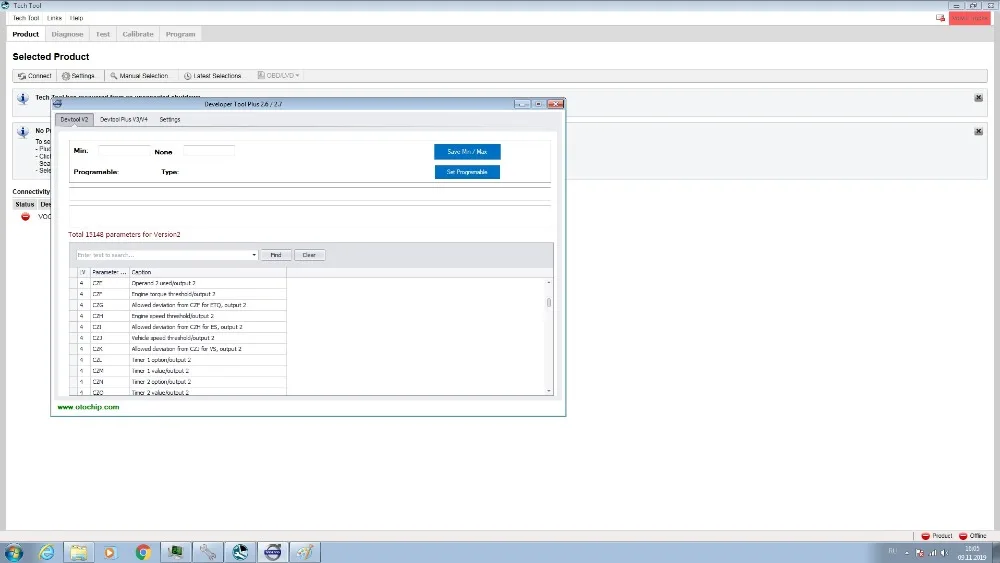Select the Devtool V2 tab
Image resolution: width=1000 pixels, height=563 pixels.
tap(75, 119)
